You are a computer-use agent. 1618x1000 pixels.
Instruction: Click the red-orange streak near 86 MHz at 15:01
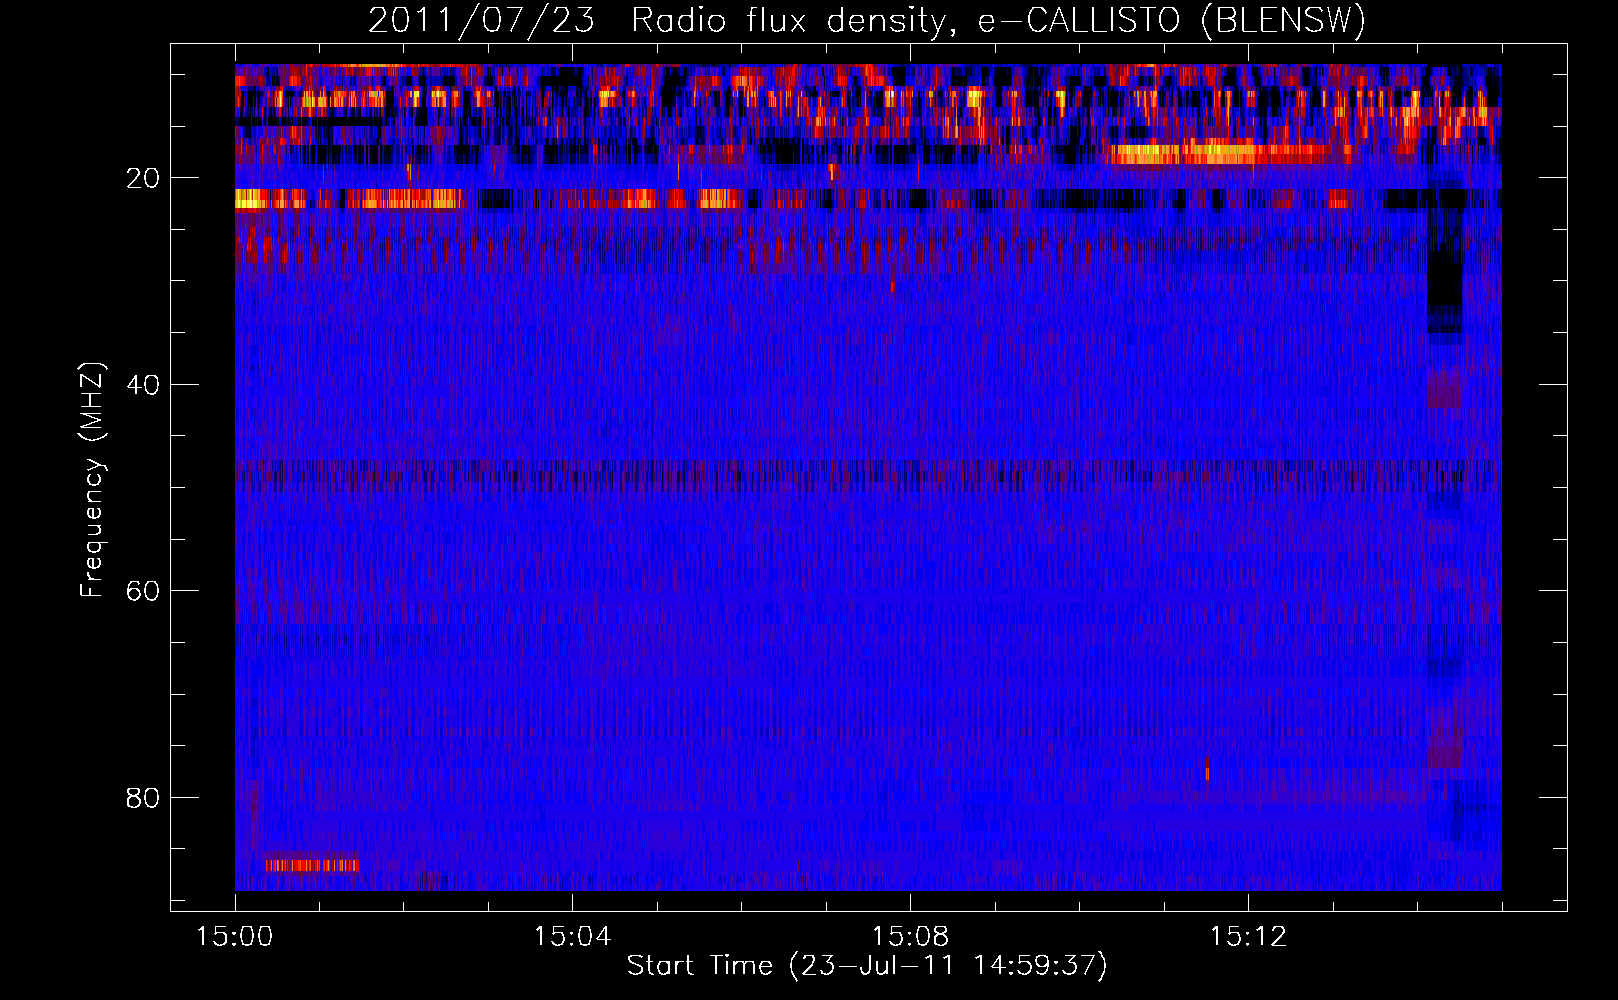click(312, 865)
